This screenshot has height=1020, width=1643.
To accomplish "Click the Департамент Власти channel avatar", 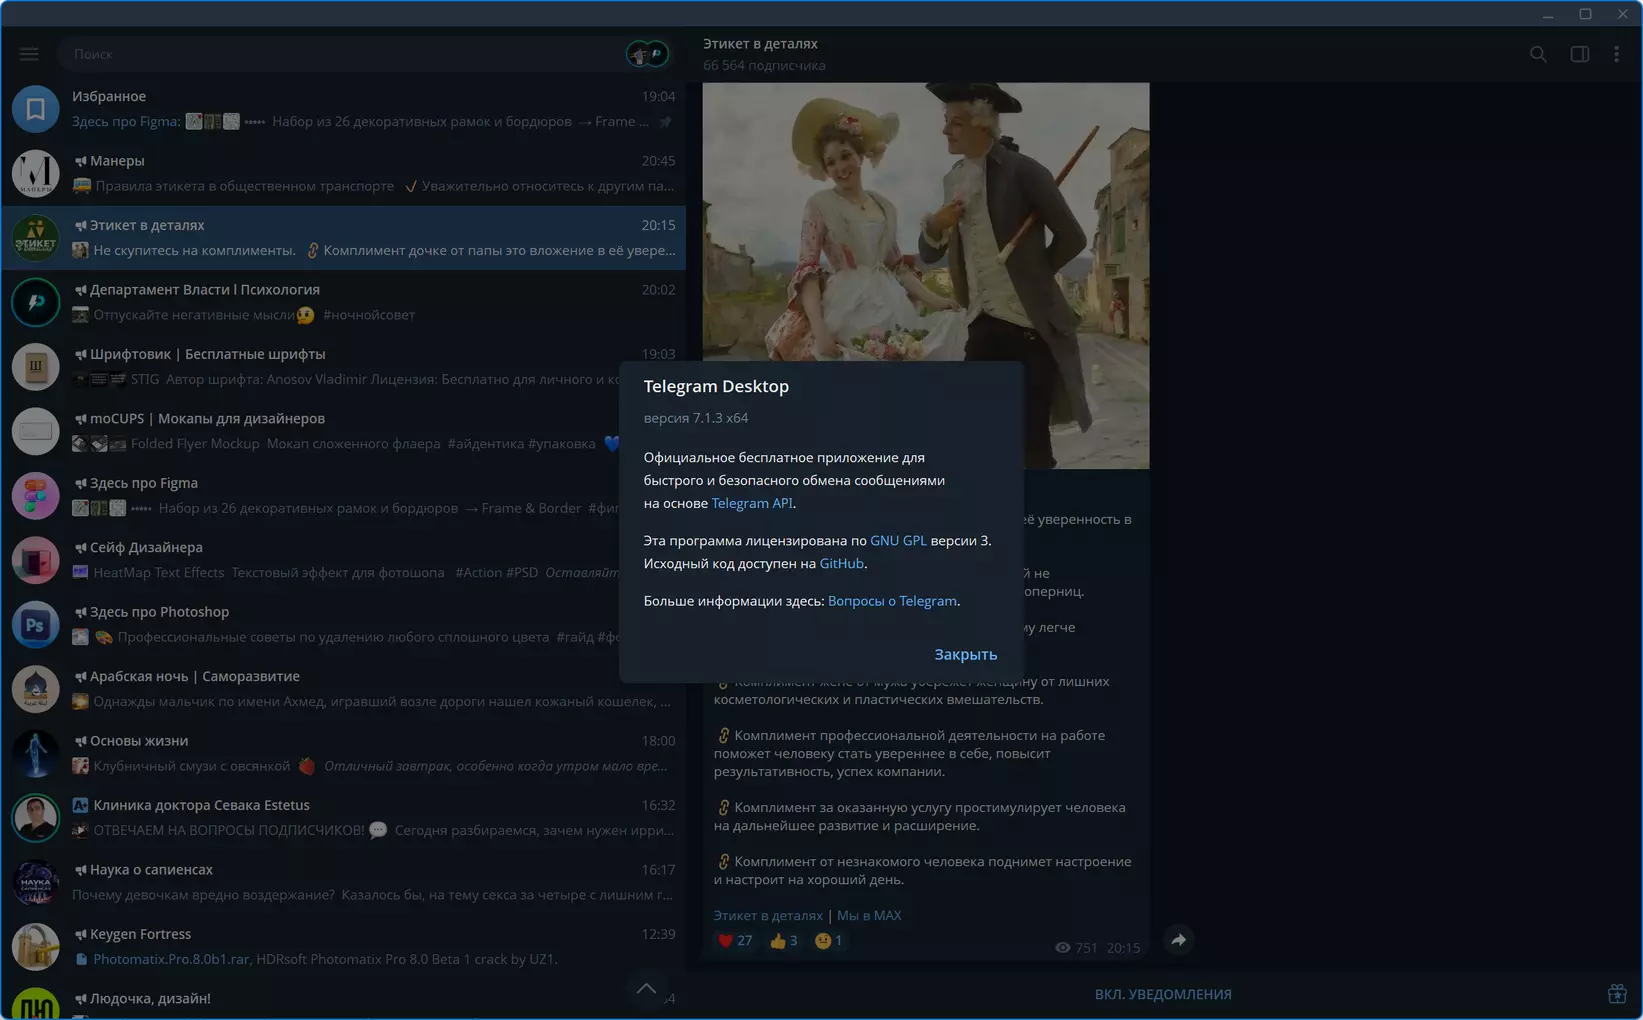I will 35,302.
